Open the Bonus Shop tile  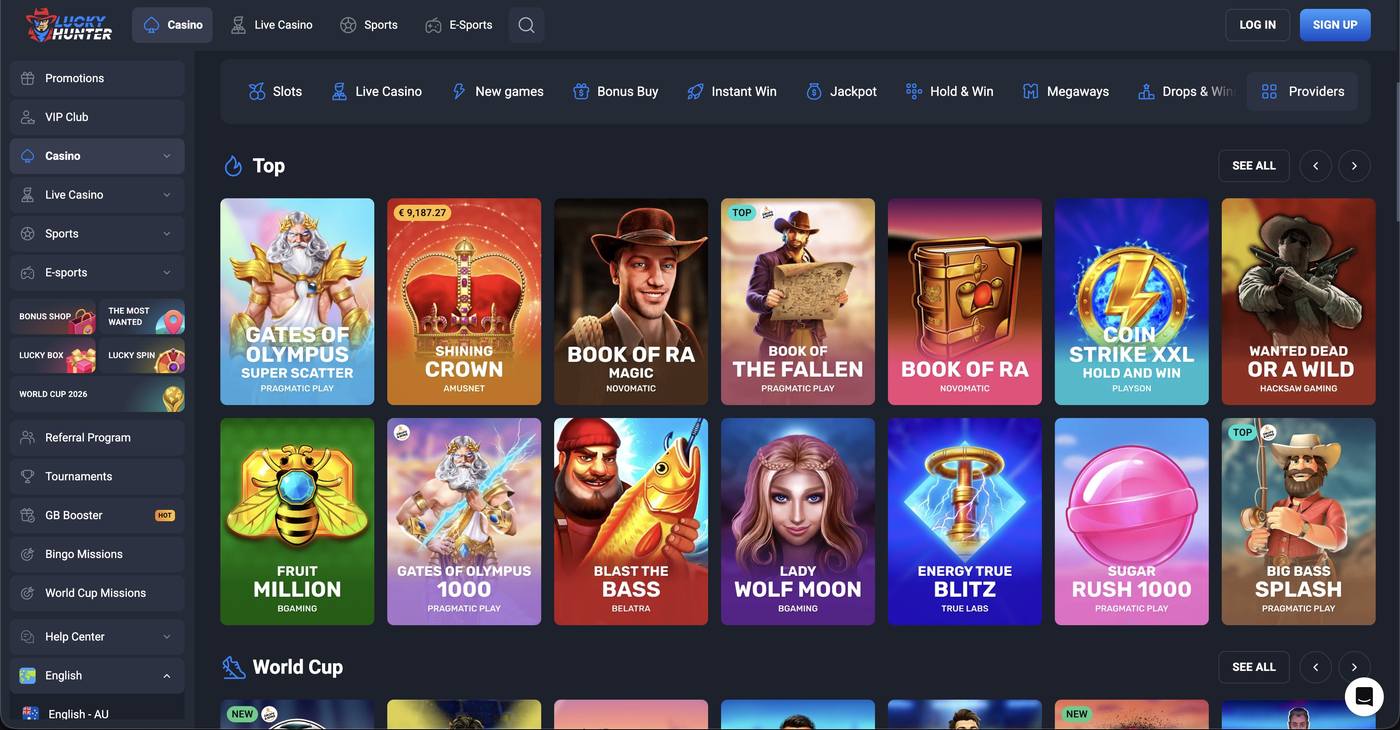53,317
